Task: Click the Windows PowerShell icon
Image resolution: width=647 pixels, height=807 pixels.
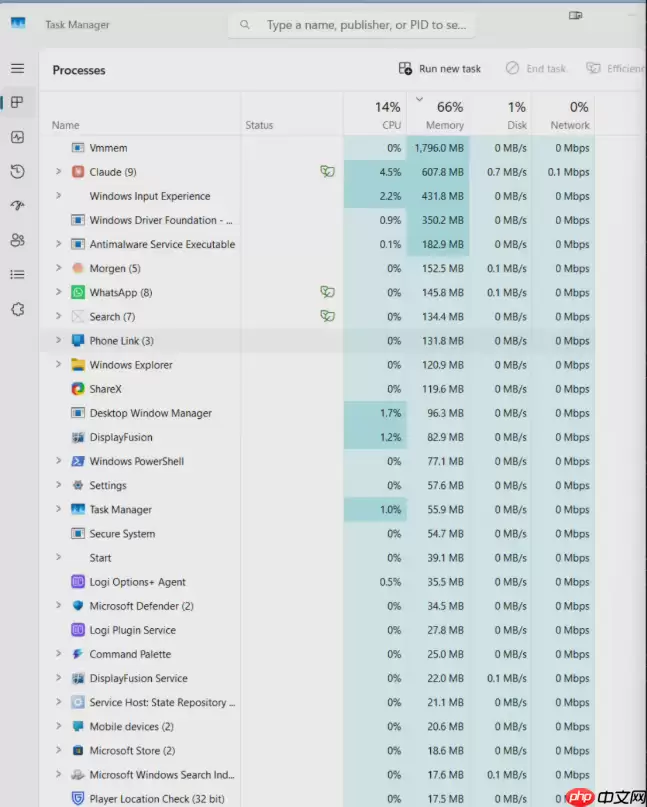Action: (78, 461)
